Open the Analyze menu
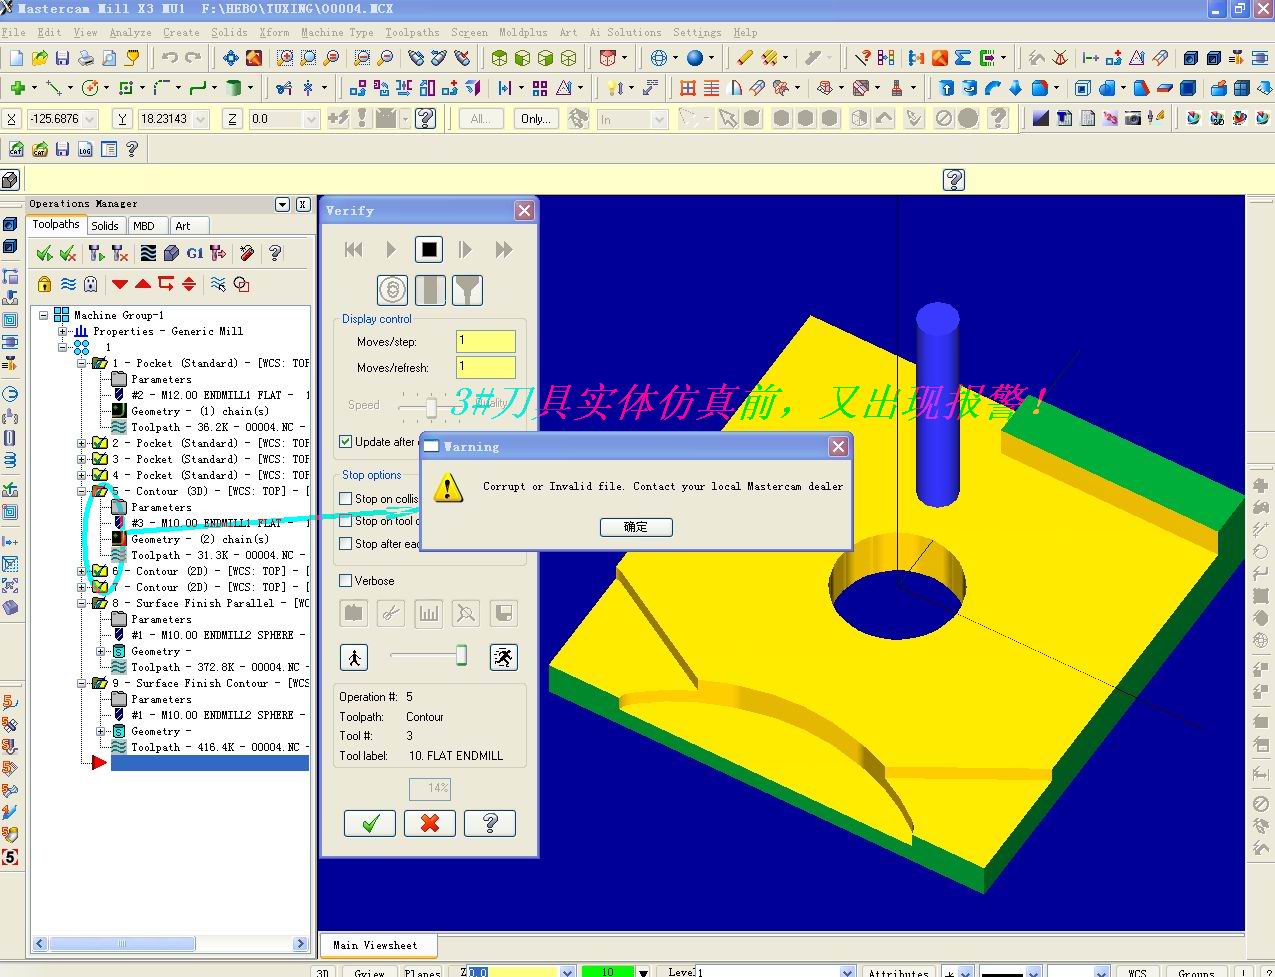This screenshot has width=1275, height=977. (x=130, y=32)
